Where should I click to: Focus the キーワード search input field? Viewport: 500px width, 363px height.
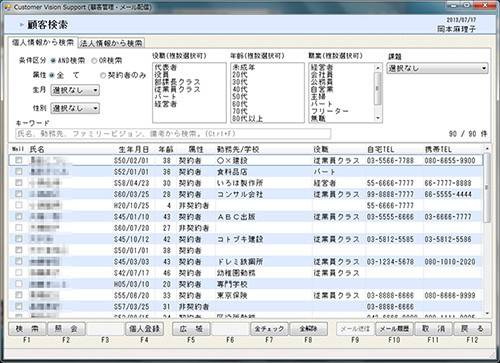[x=173, y=134]
